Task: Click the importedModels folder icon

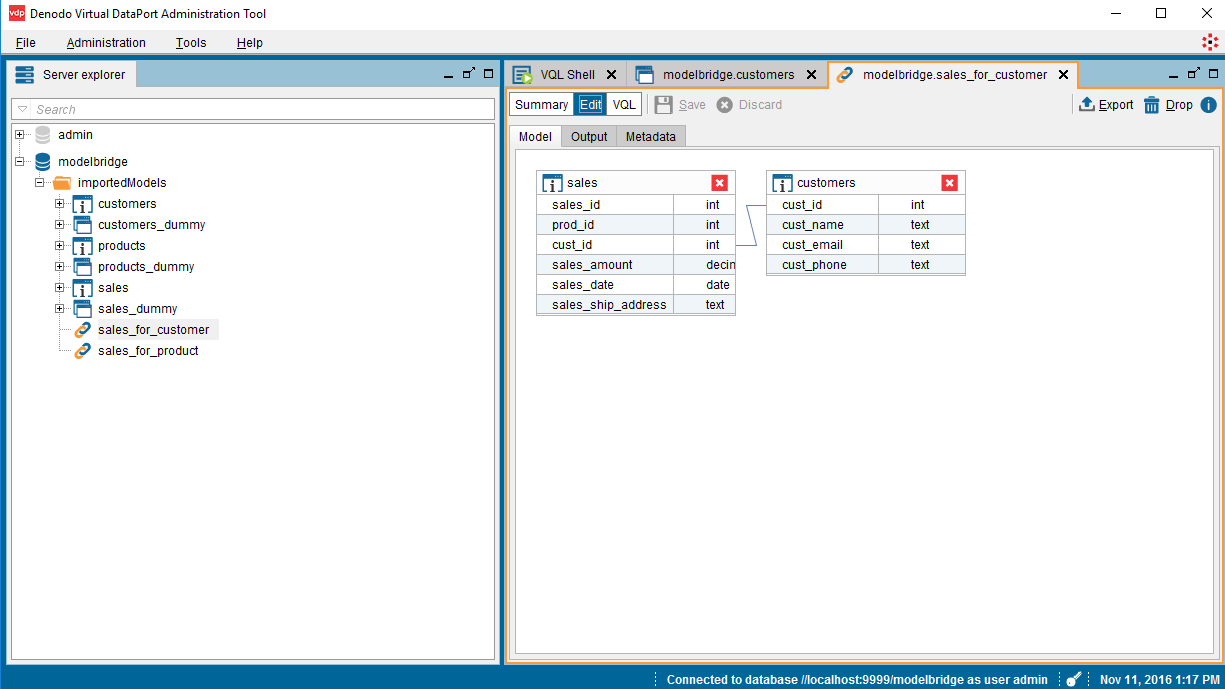Action: click(x=62, y=183)
